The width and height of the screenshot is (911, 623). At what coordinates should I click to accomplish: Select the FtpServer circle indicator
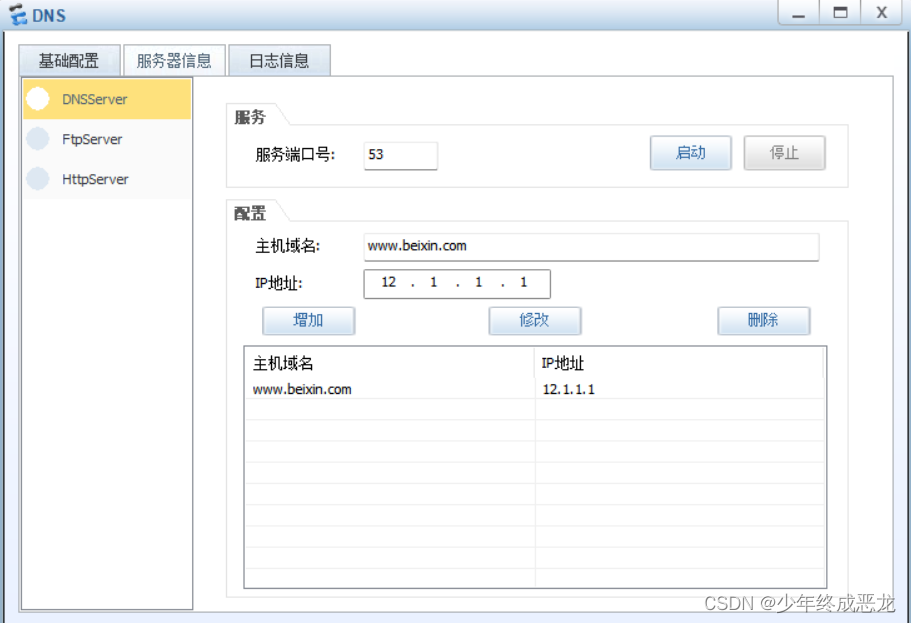coord(38,139)
